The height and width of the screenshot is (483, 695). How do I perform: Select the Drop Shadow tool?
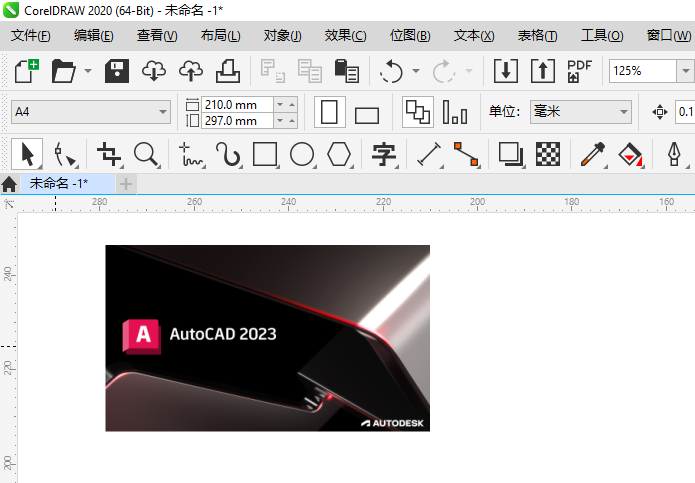point(511,154)
